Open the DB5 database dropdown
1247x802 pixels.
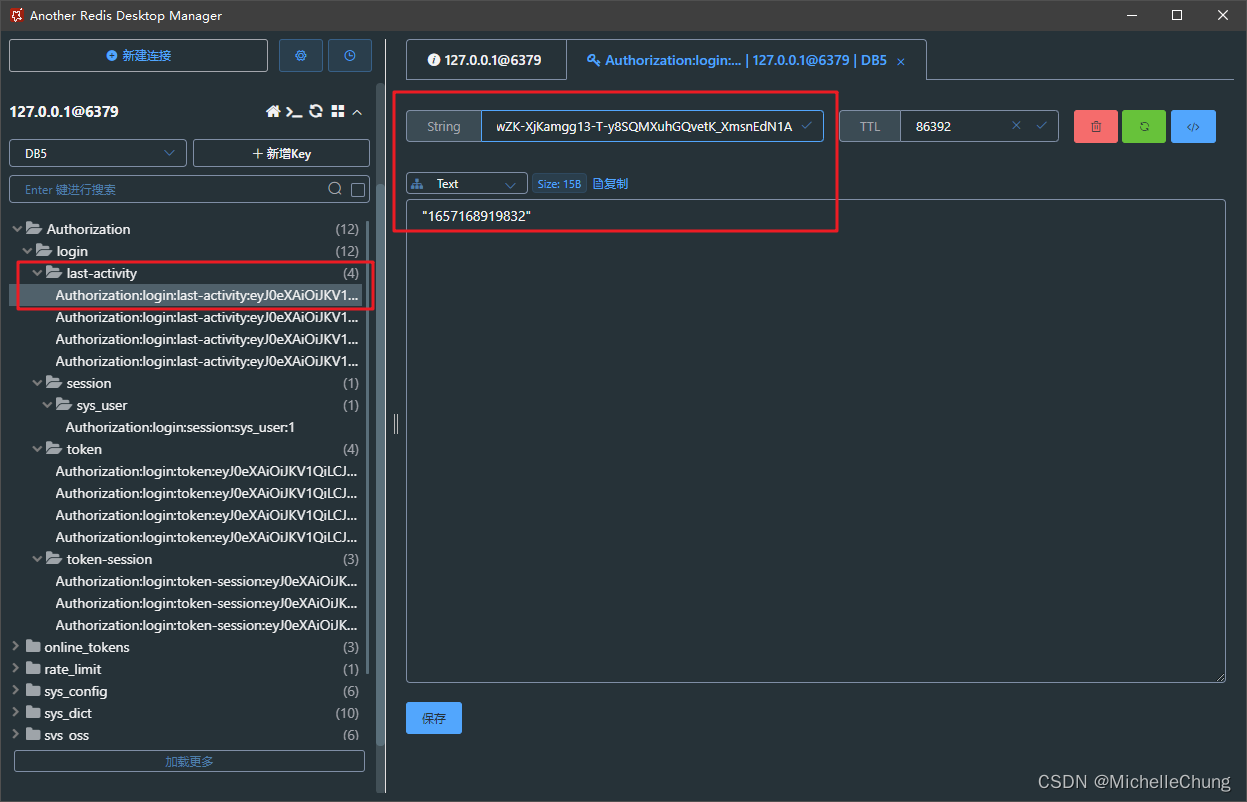point(96,152)
